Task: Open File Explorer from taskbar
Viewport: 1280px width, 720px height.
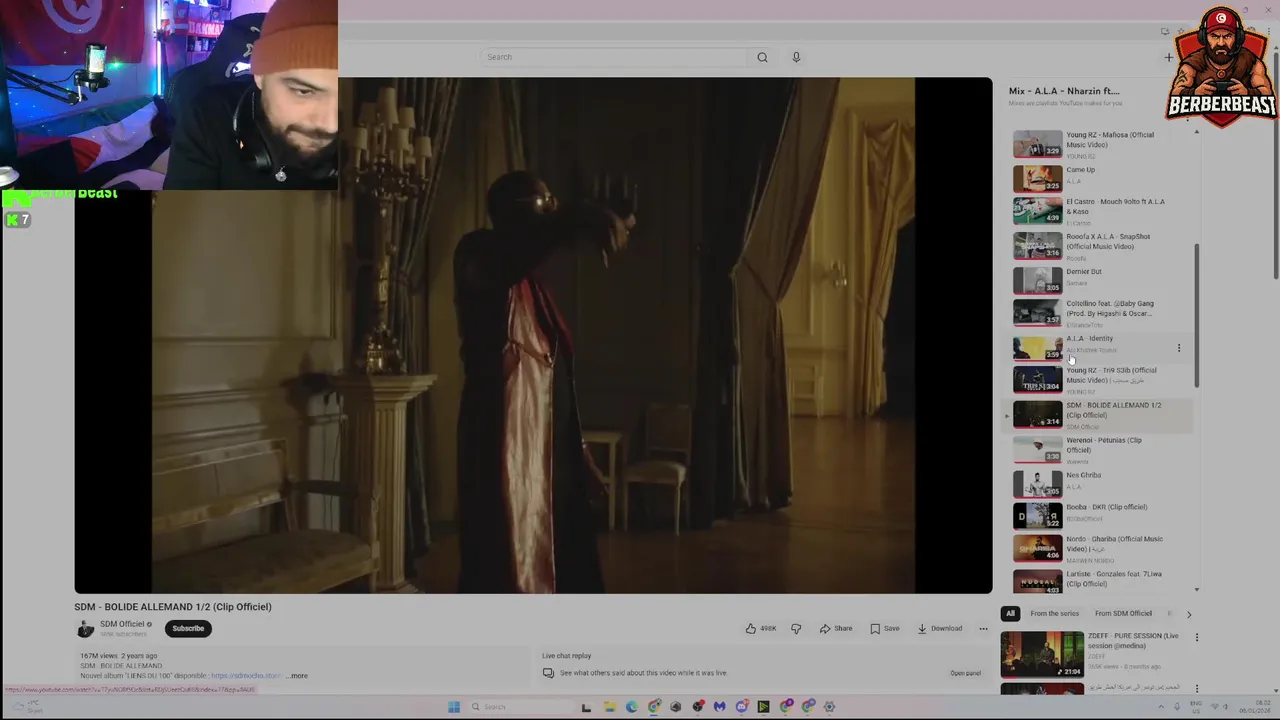Action: pos(609,707)
